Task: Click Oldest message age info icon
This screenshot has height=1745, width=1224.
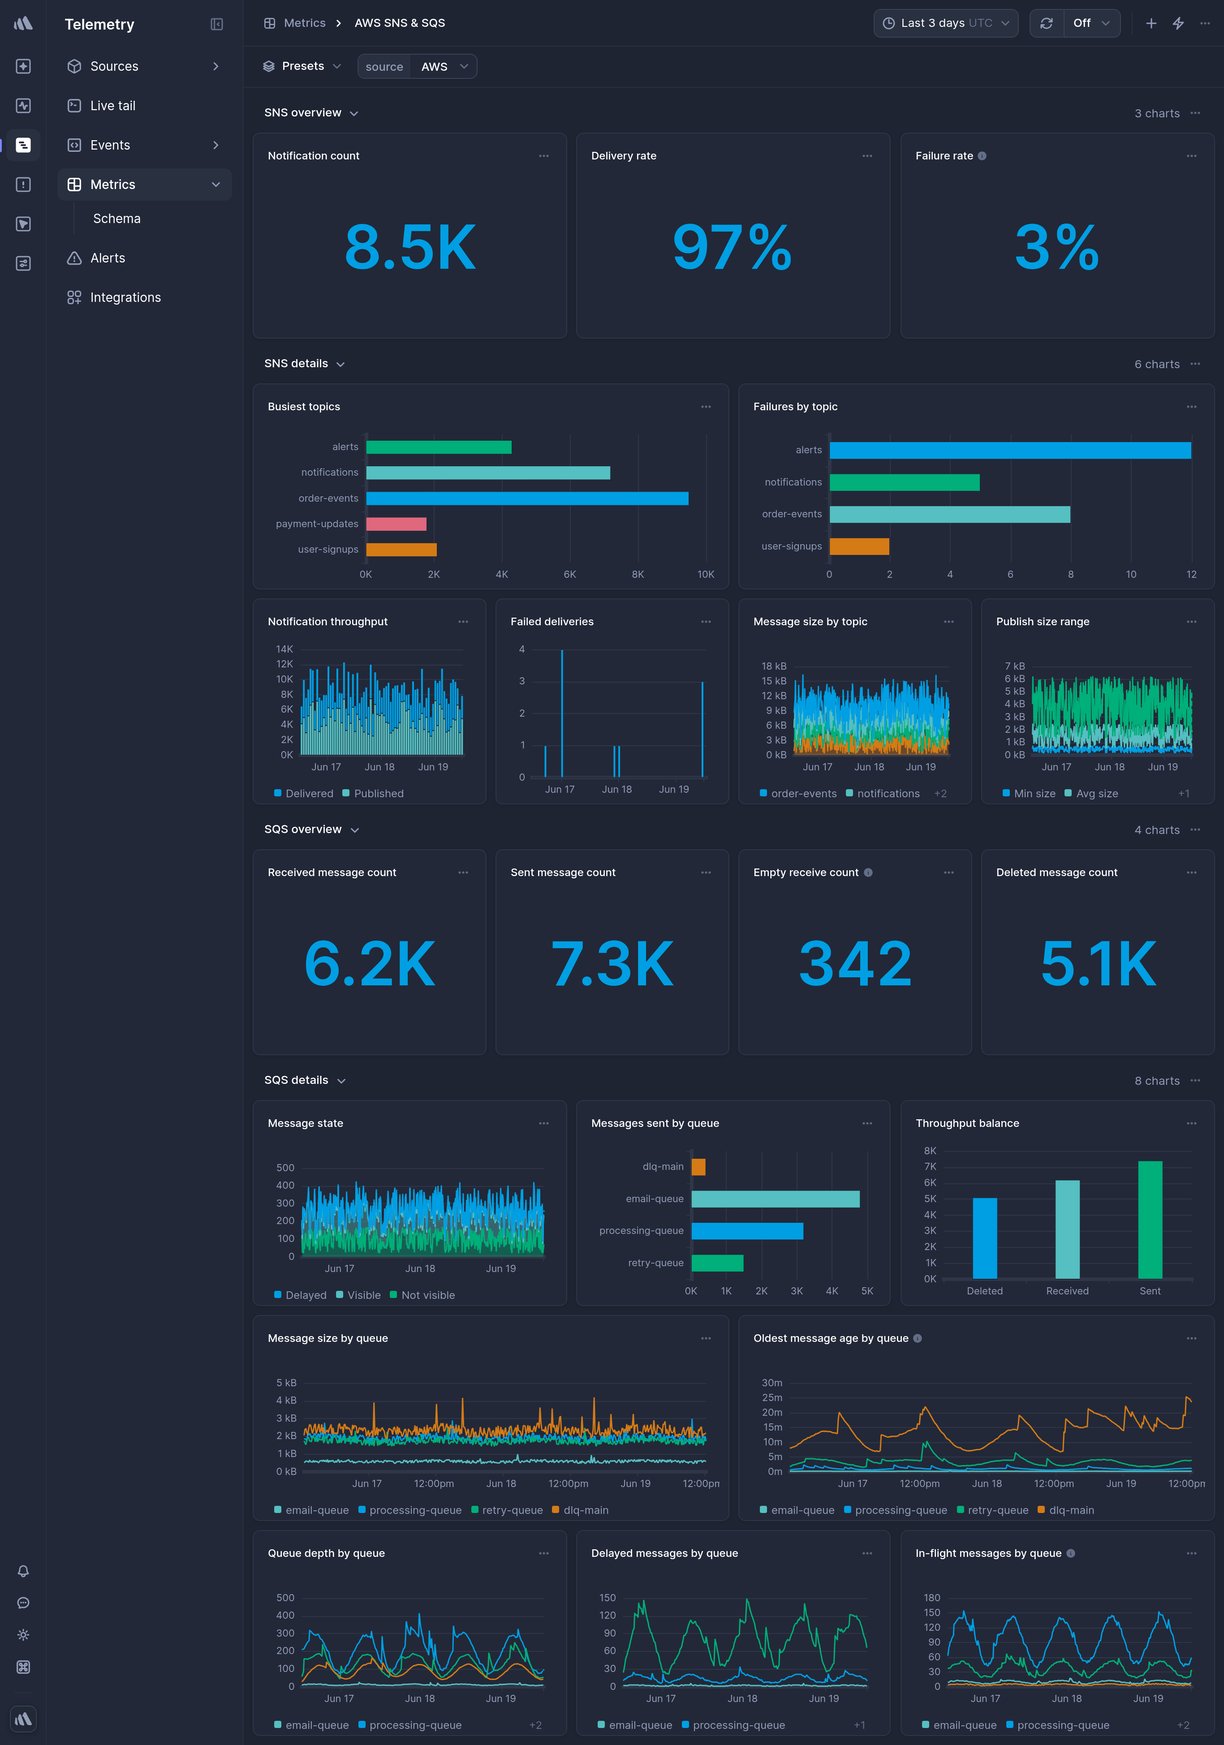Action: 918,1339
